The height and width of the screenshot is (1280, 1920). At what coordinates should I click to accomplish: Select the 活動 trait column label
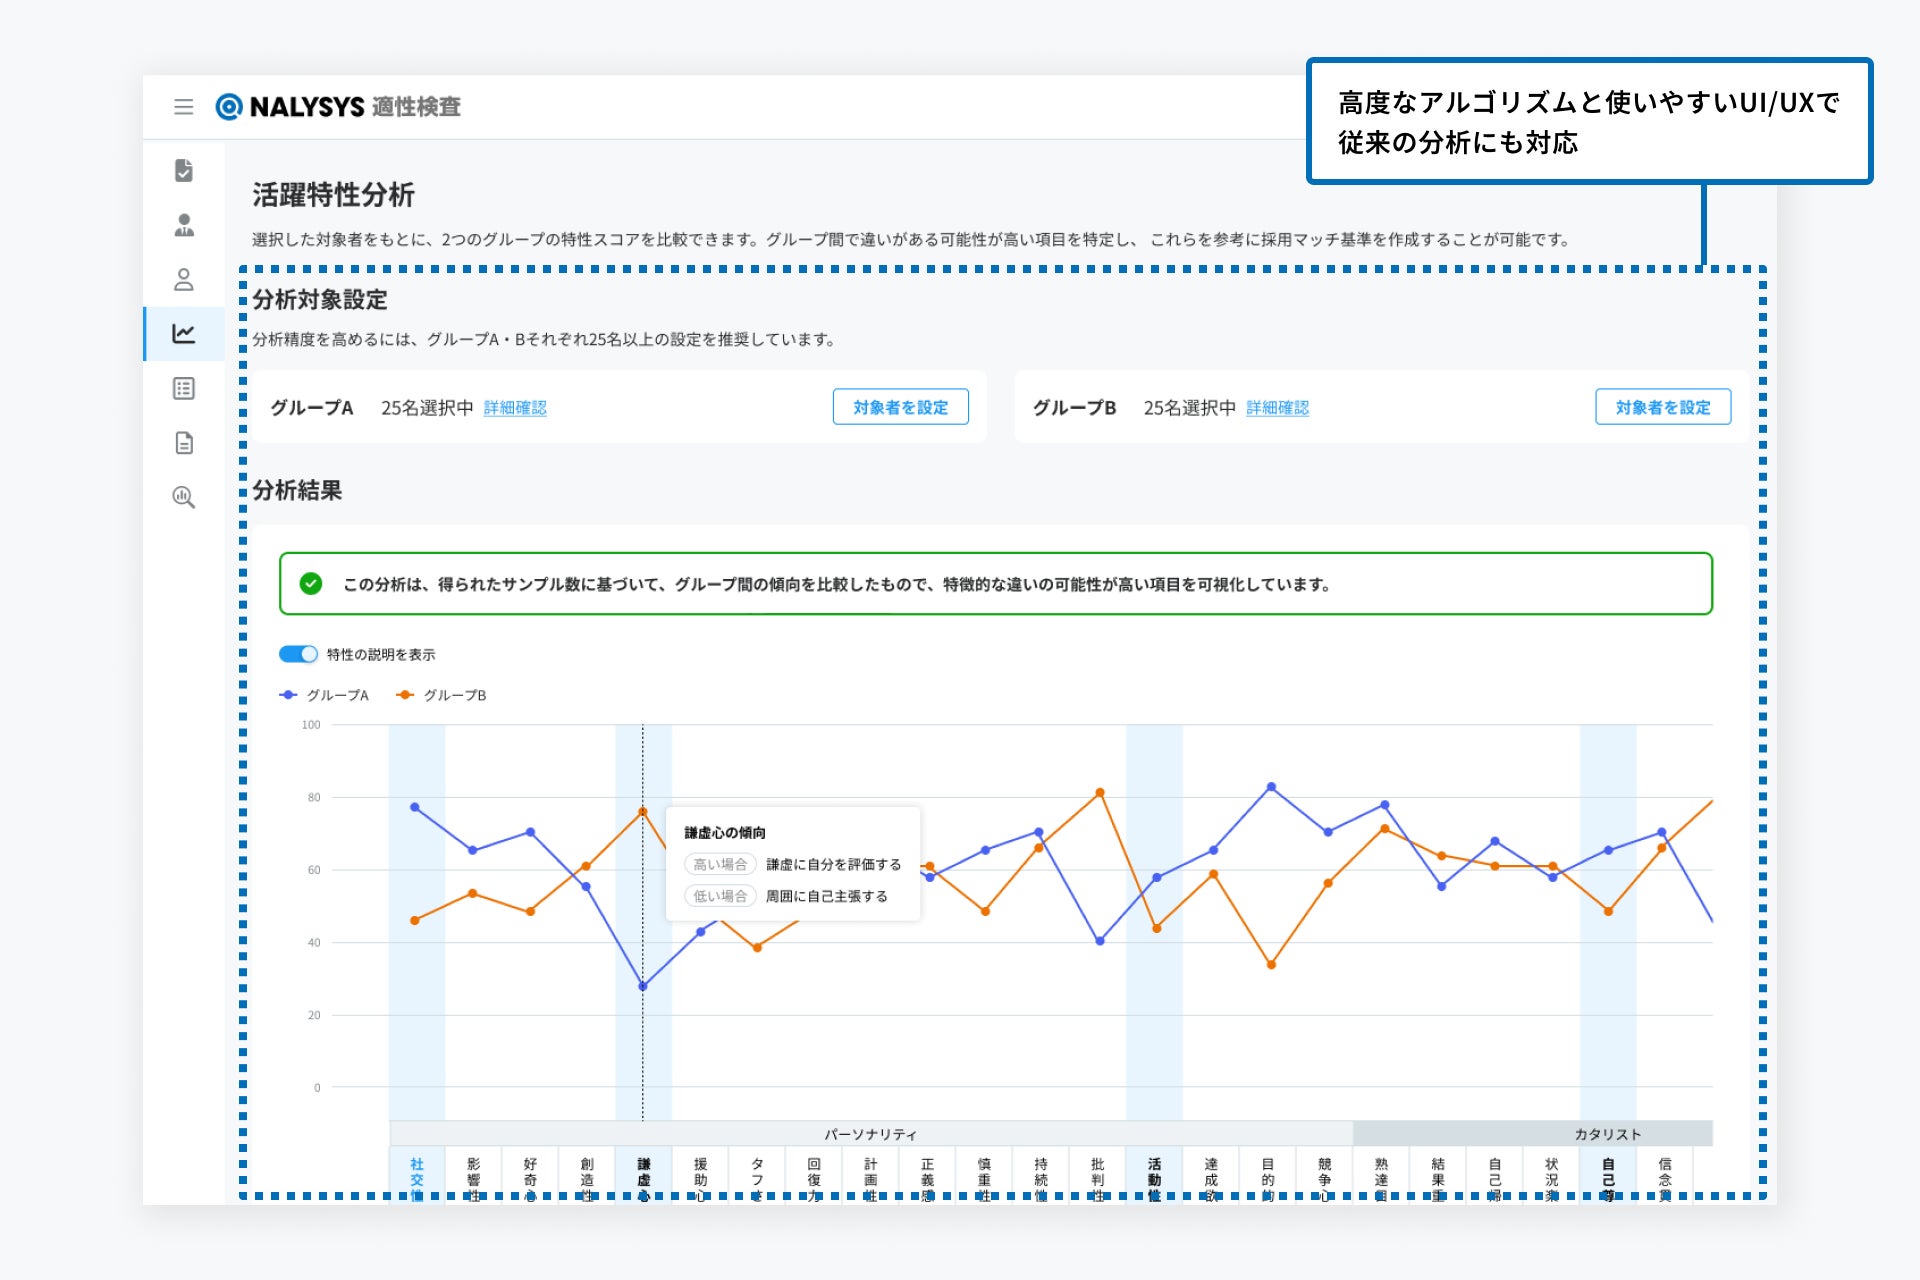(1154, 1178)
